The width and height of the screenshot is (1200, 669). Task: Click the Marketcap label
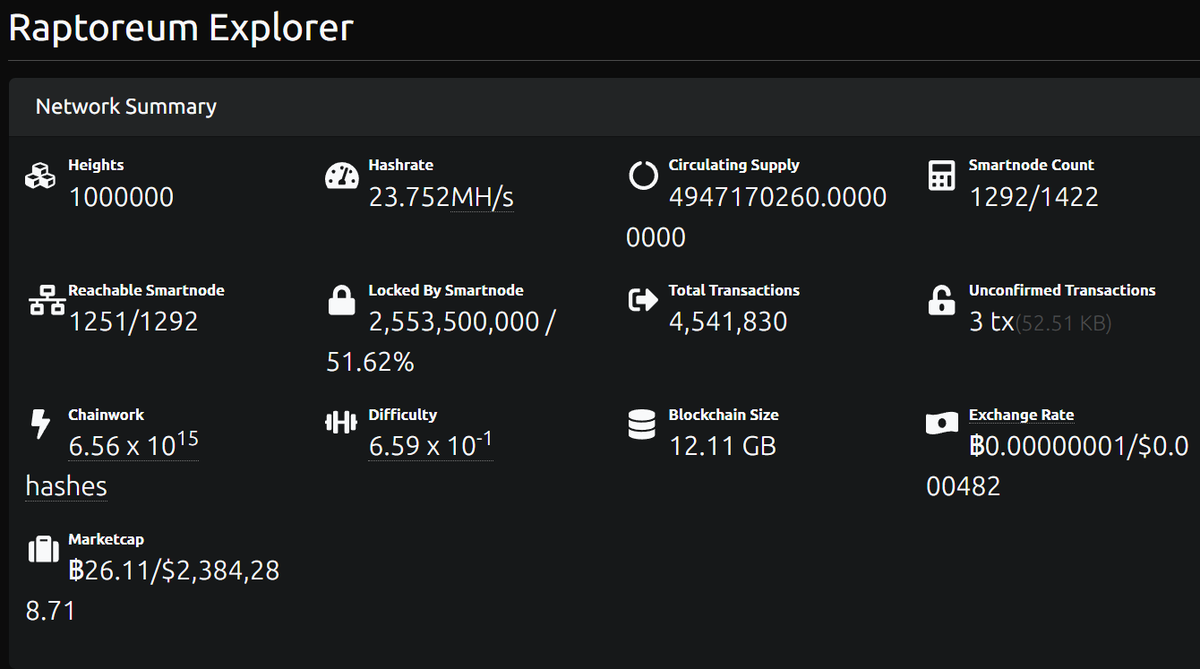(106, 540)
